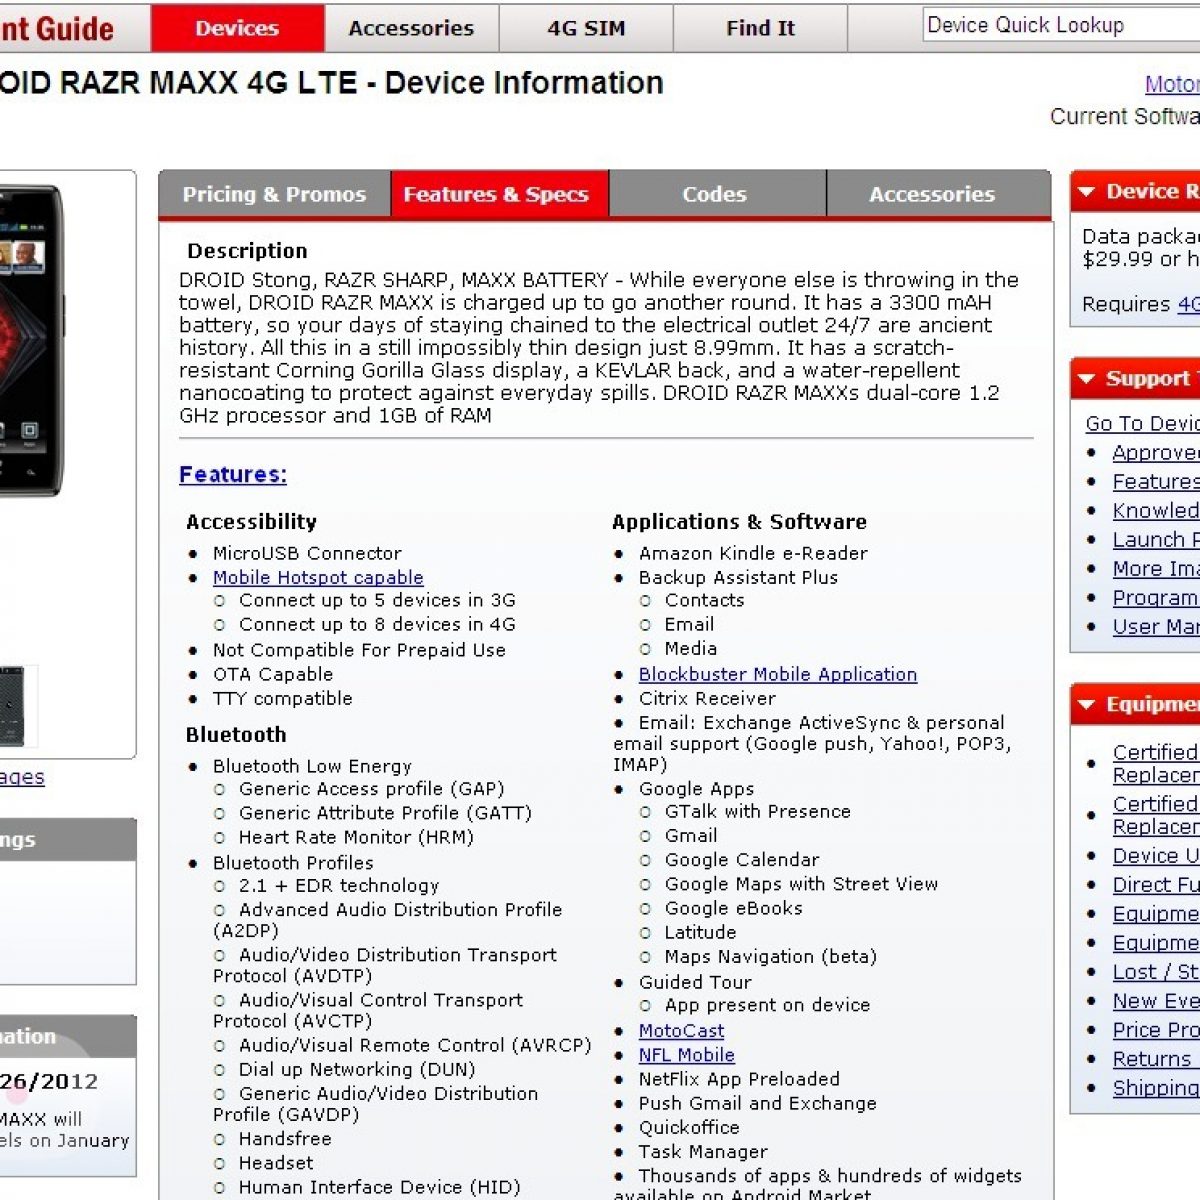Open the NFL Mobile link
Viewport: 1200px width, 1200px height.
pyautogui.click(x=686, y=1055)
